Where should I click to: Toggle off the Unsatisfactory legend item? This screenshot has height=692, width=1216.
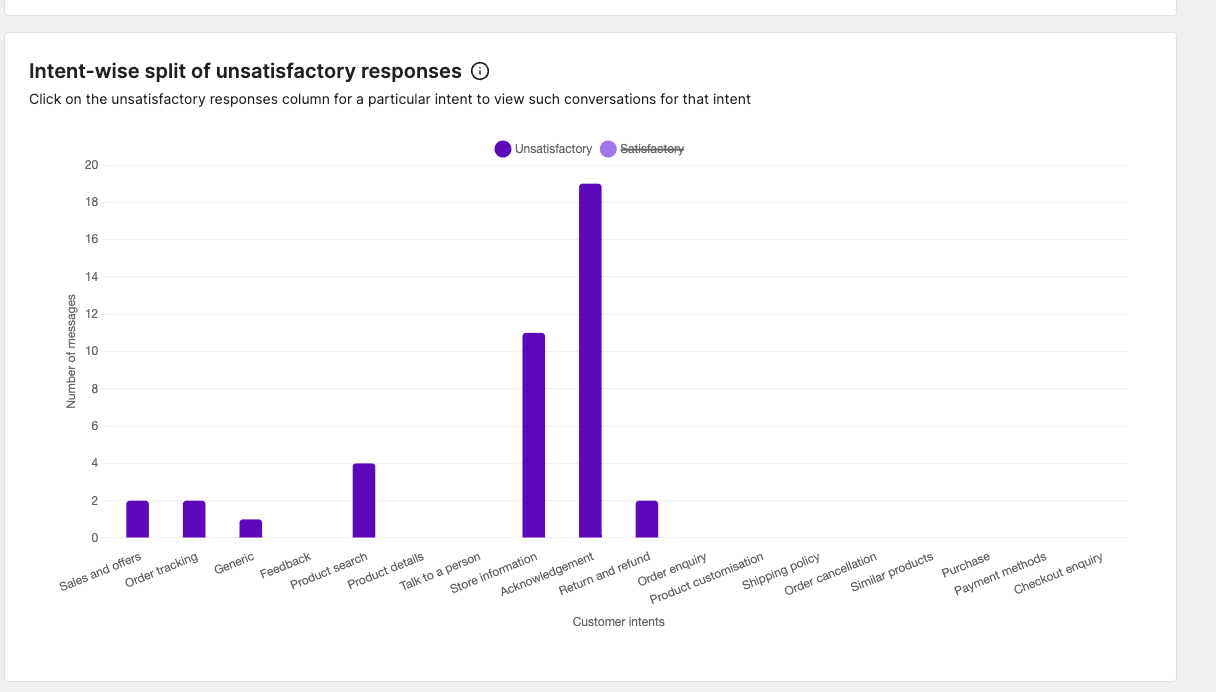coord(552,148)
